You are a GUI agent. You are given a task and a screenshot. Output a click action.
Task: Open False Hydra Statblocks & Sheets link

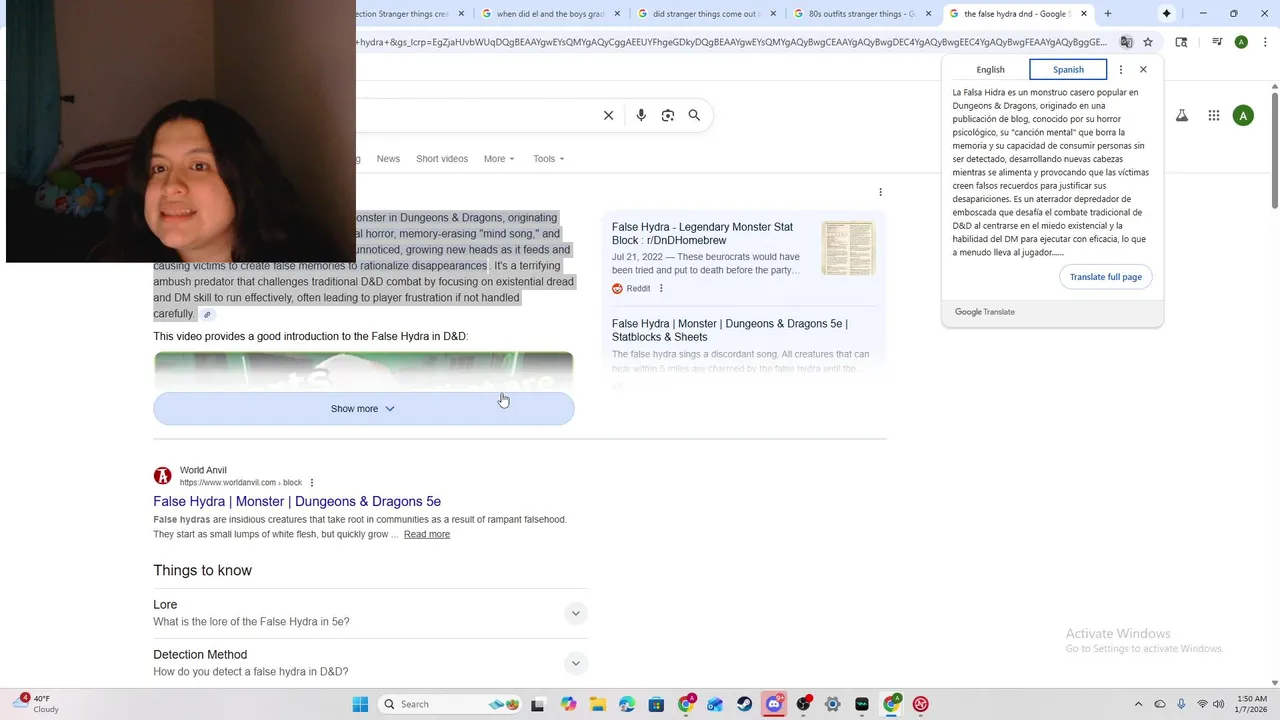(x=730, y=331)
